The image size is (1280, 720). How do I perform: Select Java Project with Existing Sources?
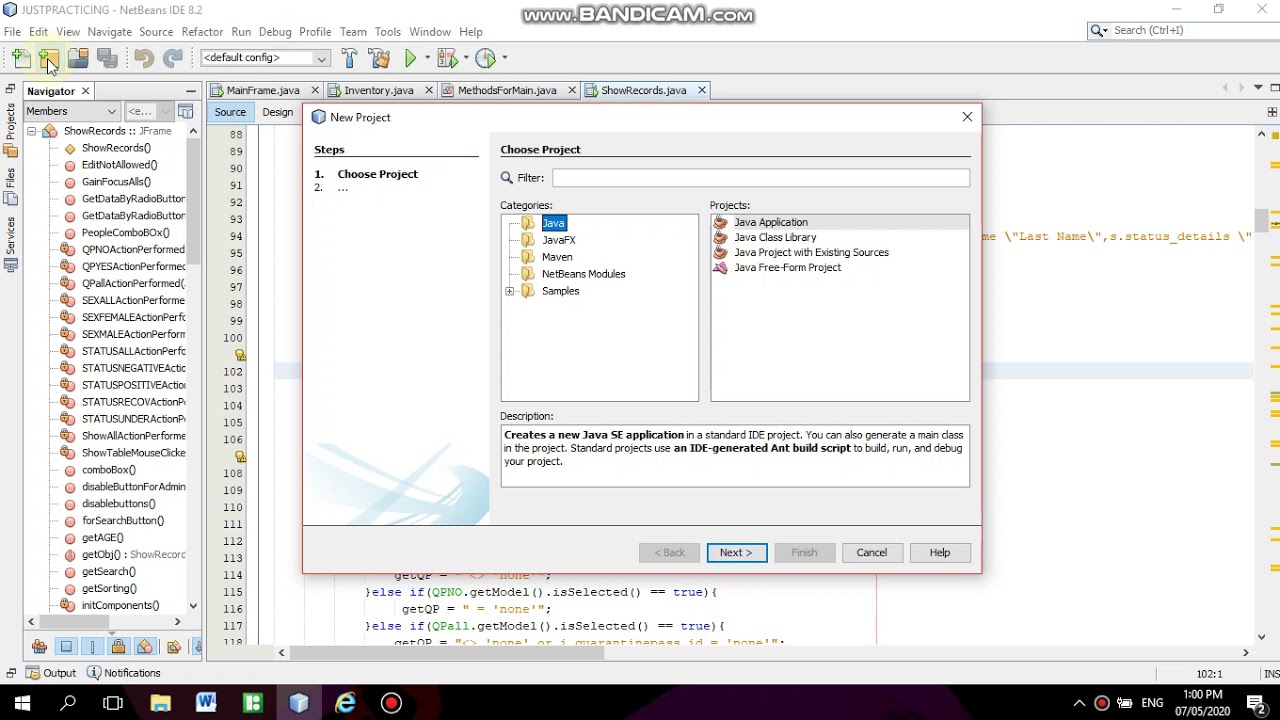click(x=810, y=253)
